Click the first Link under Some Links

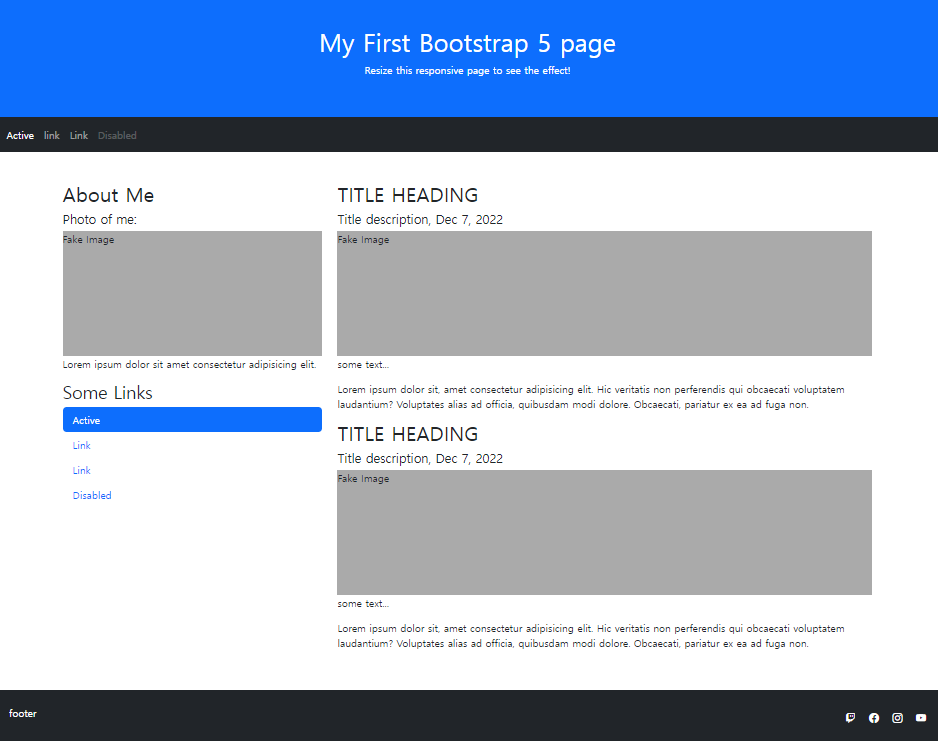(x=81, y=445)
